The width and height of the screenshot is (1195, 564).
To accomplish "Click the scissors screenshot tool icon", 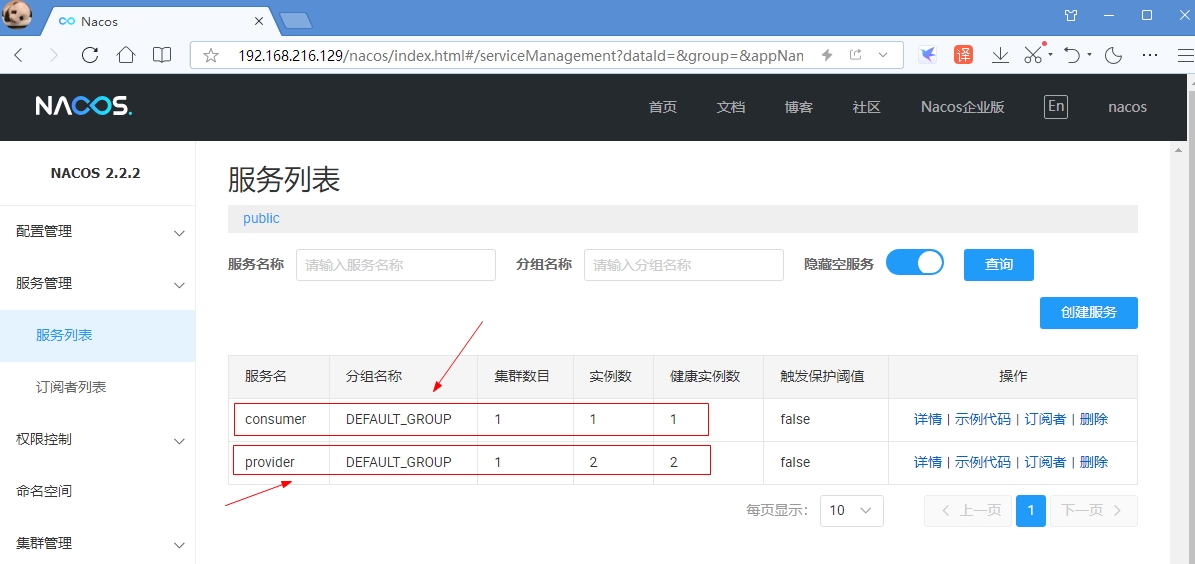I will click(1033, 55).
